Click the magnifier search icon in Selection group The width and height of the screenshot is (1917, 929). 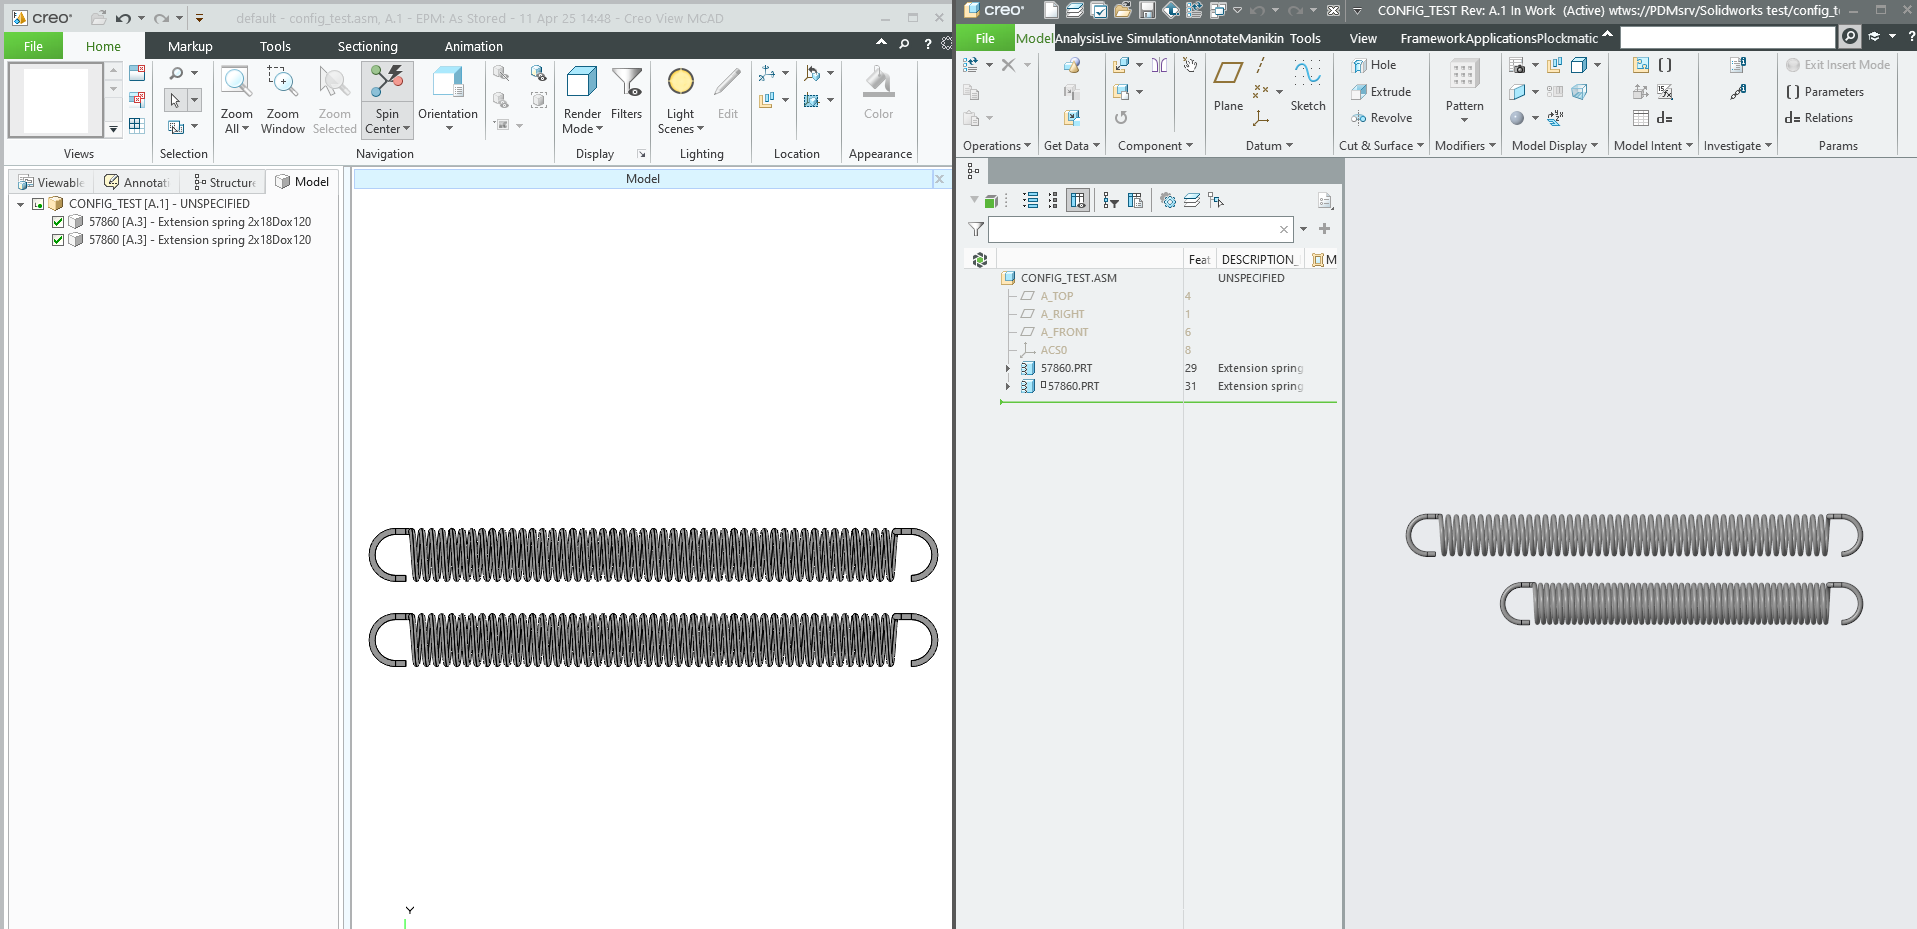tap(176, 73)
